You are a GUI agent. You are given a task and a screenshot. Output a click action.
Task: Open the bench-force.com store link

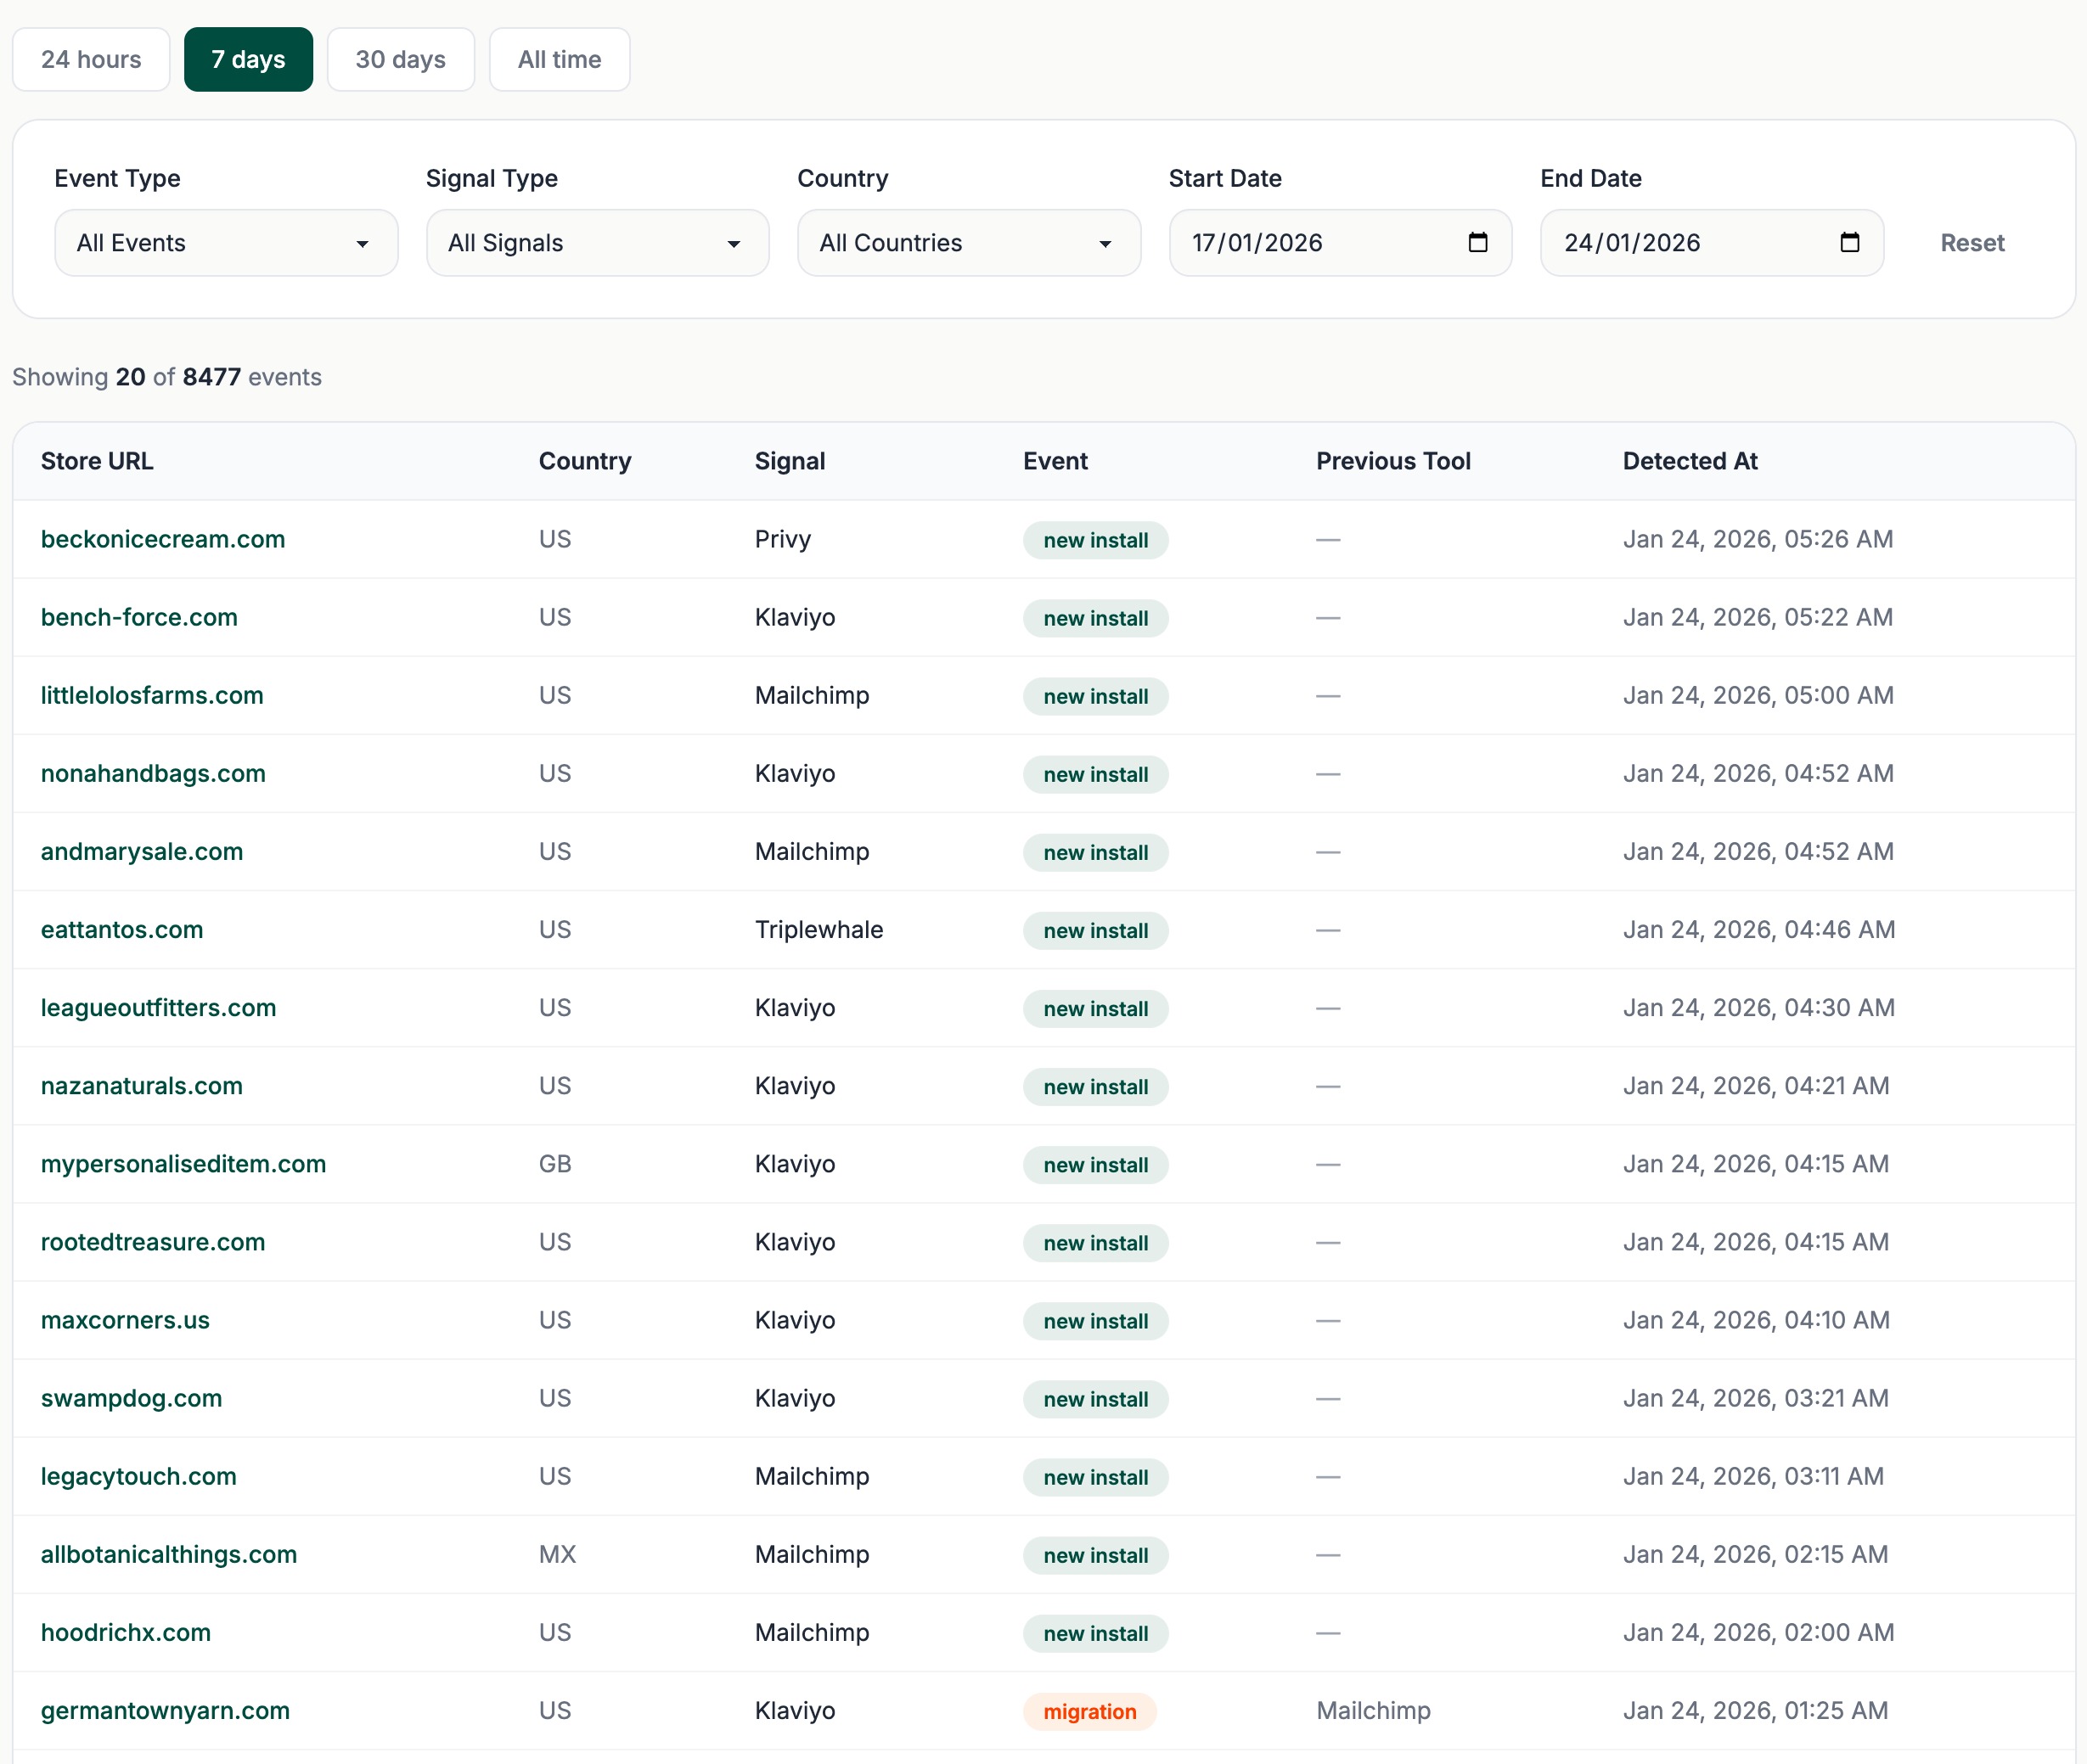(139, 617)
